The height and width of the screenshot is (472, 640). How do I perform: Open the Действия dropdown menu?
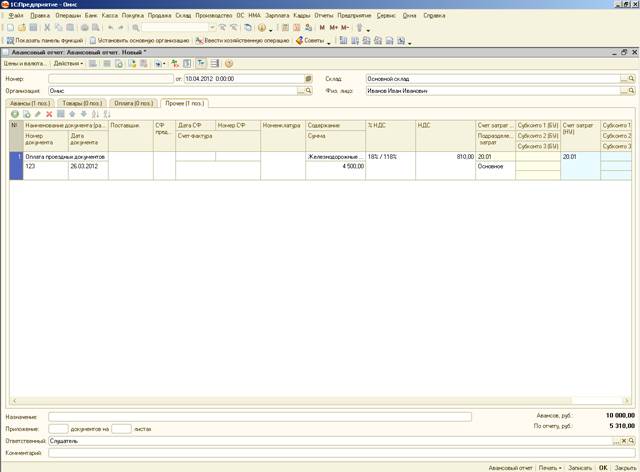coord(68,63)
